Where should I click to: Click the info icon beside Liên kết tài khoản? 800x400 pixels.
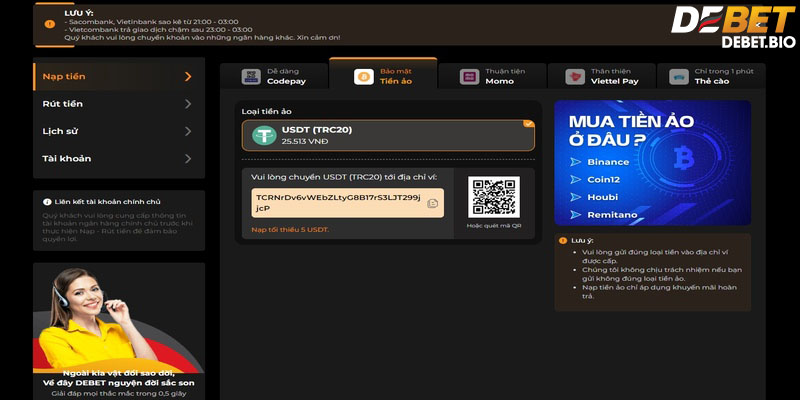(x=47, y=202)
